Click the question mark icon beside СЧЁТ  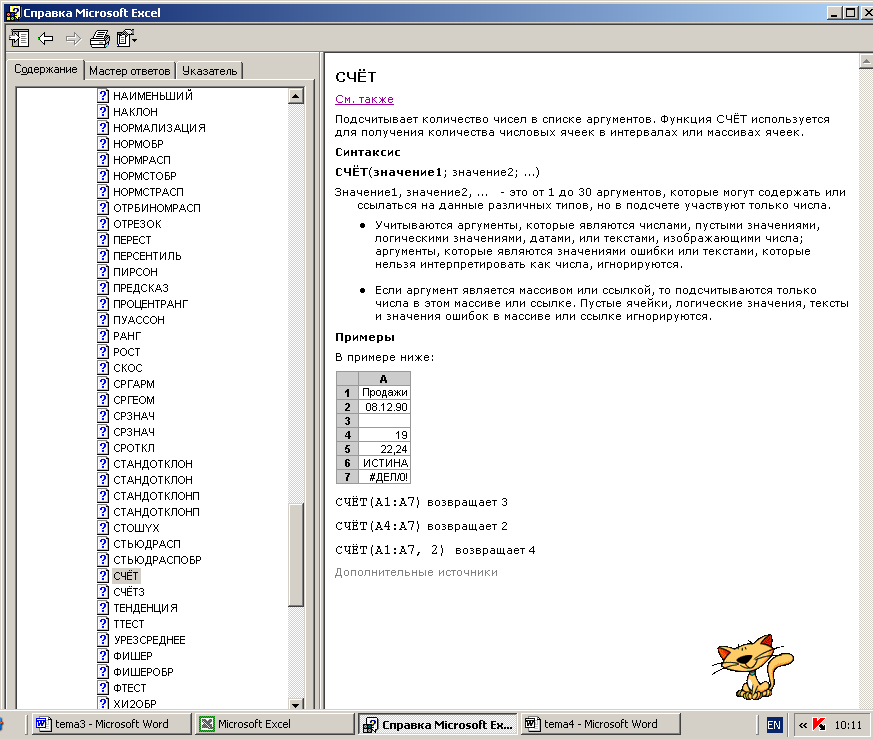pyautogui.click(x=103, y=576)
